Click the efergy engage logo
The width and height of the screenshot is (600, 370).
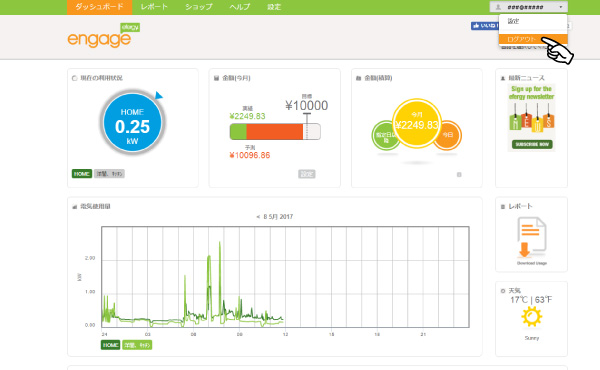tap(103, 36)
